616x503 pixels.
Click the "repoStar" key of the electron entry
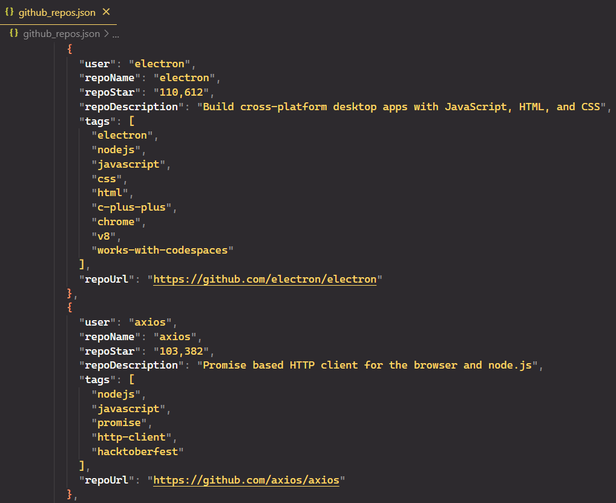tap(110, 92)
